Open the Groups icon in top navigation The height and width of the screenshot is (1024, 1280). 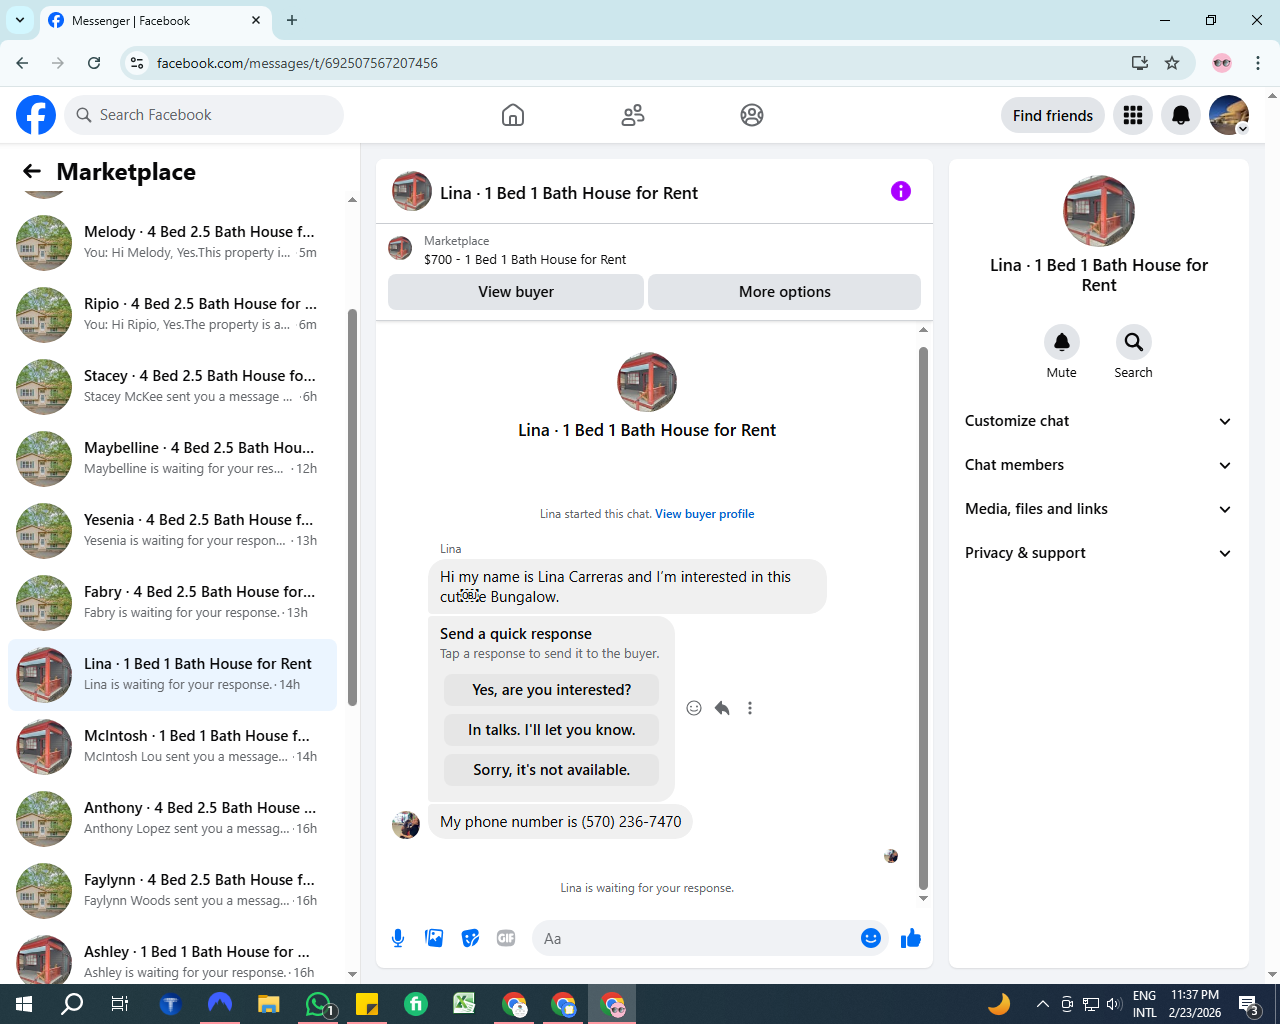[752, 115]
